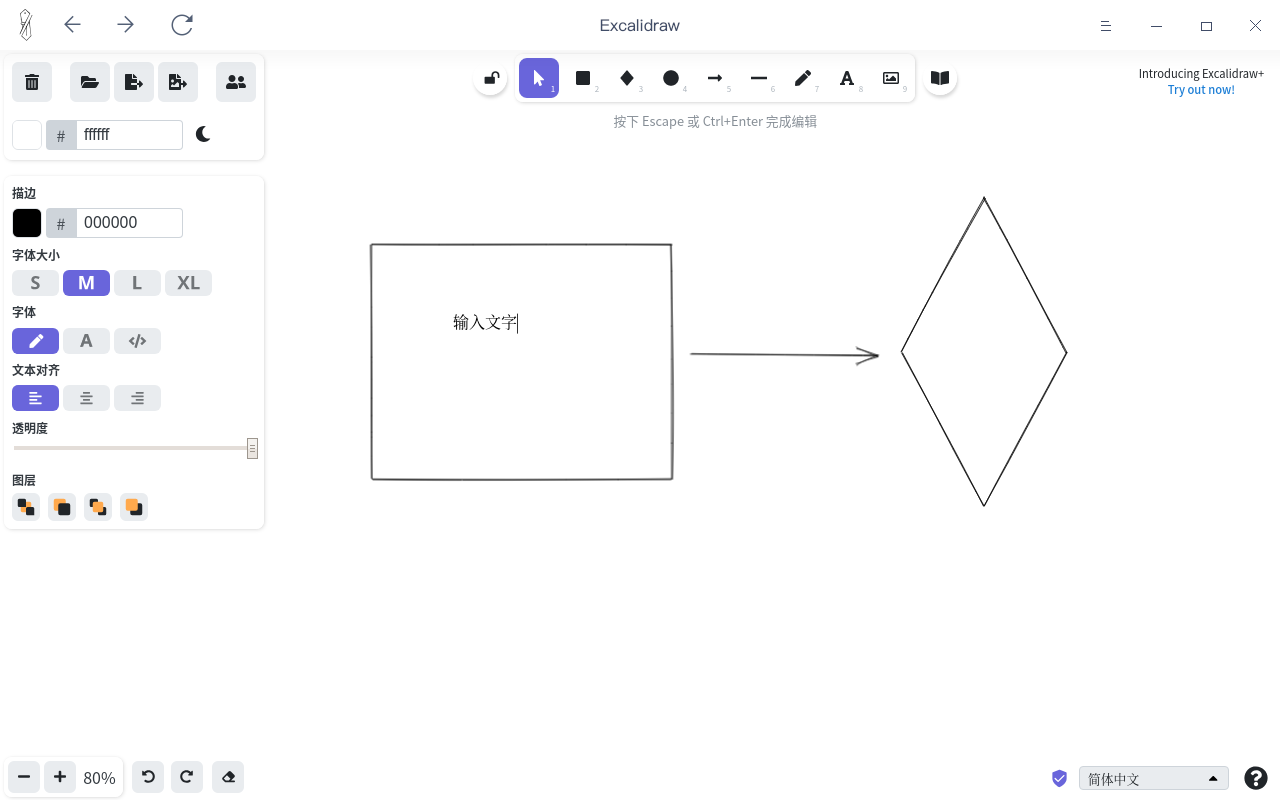Select the Diamond shape tool
This screenshot has height=800, width=1280.
point(627,78)
